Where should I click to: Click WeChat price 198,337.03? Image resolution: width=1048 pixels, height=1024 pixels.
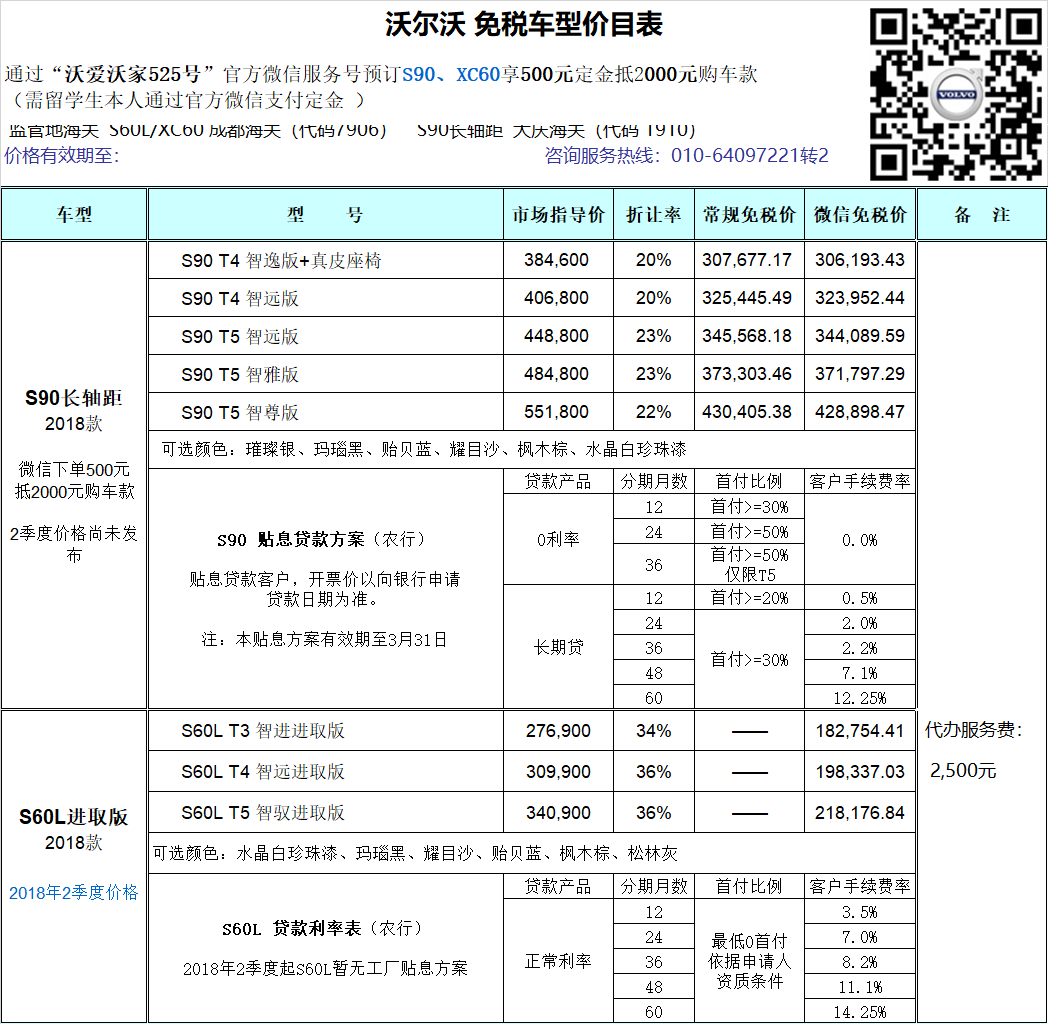tap(860, 772)
